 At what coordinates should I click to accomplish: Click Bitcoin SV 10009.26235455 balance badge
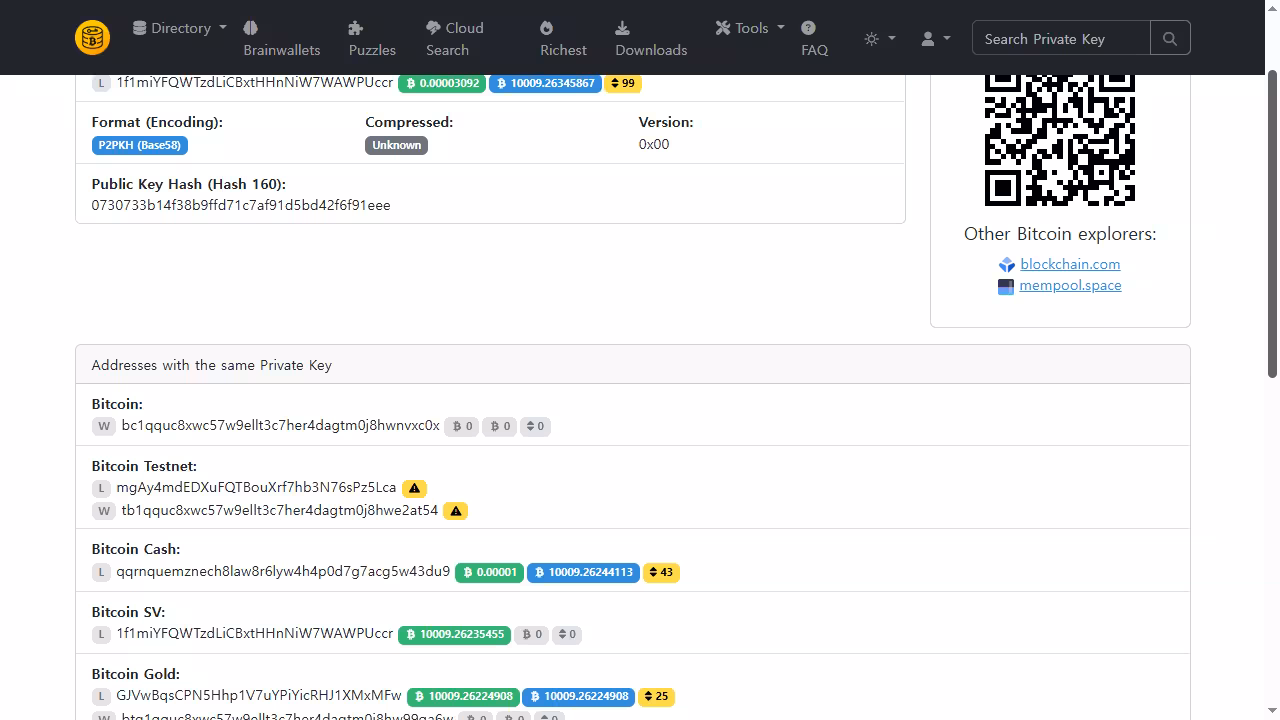pyautogui.click(x=454, y=635)
